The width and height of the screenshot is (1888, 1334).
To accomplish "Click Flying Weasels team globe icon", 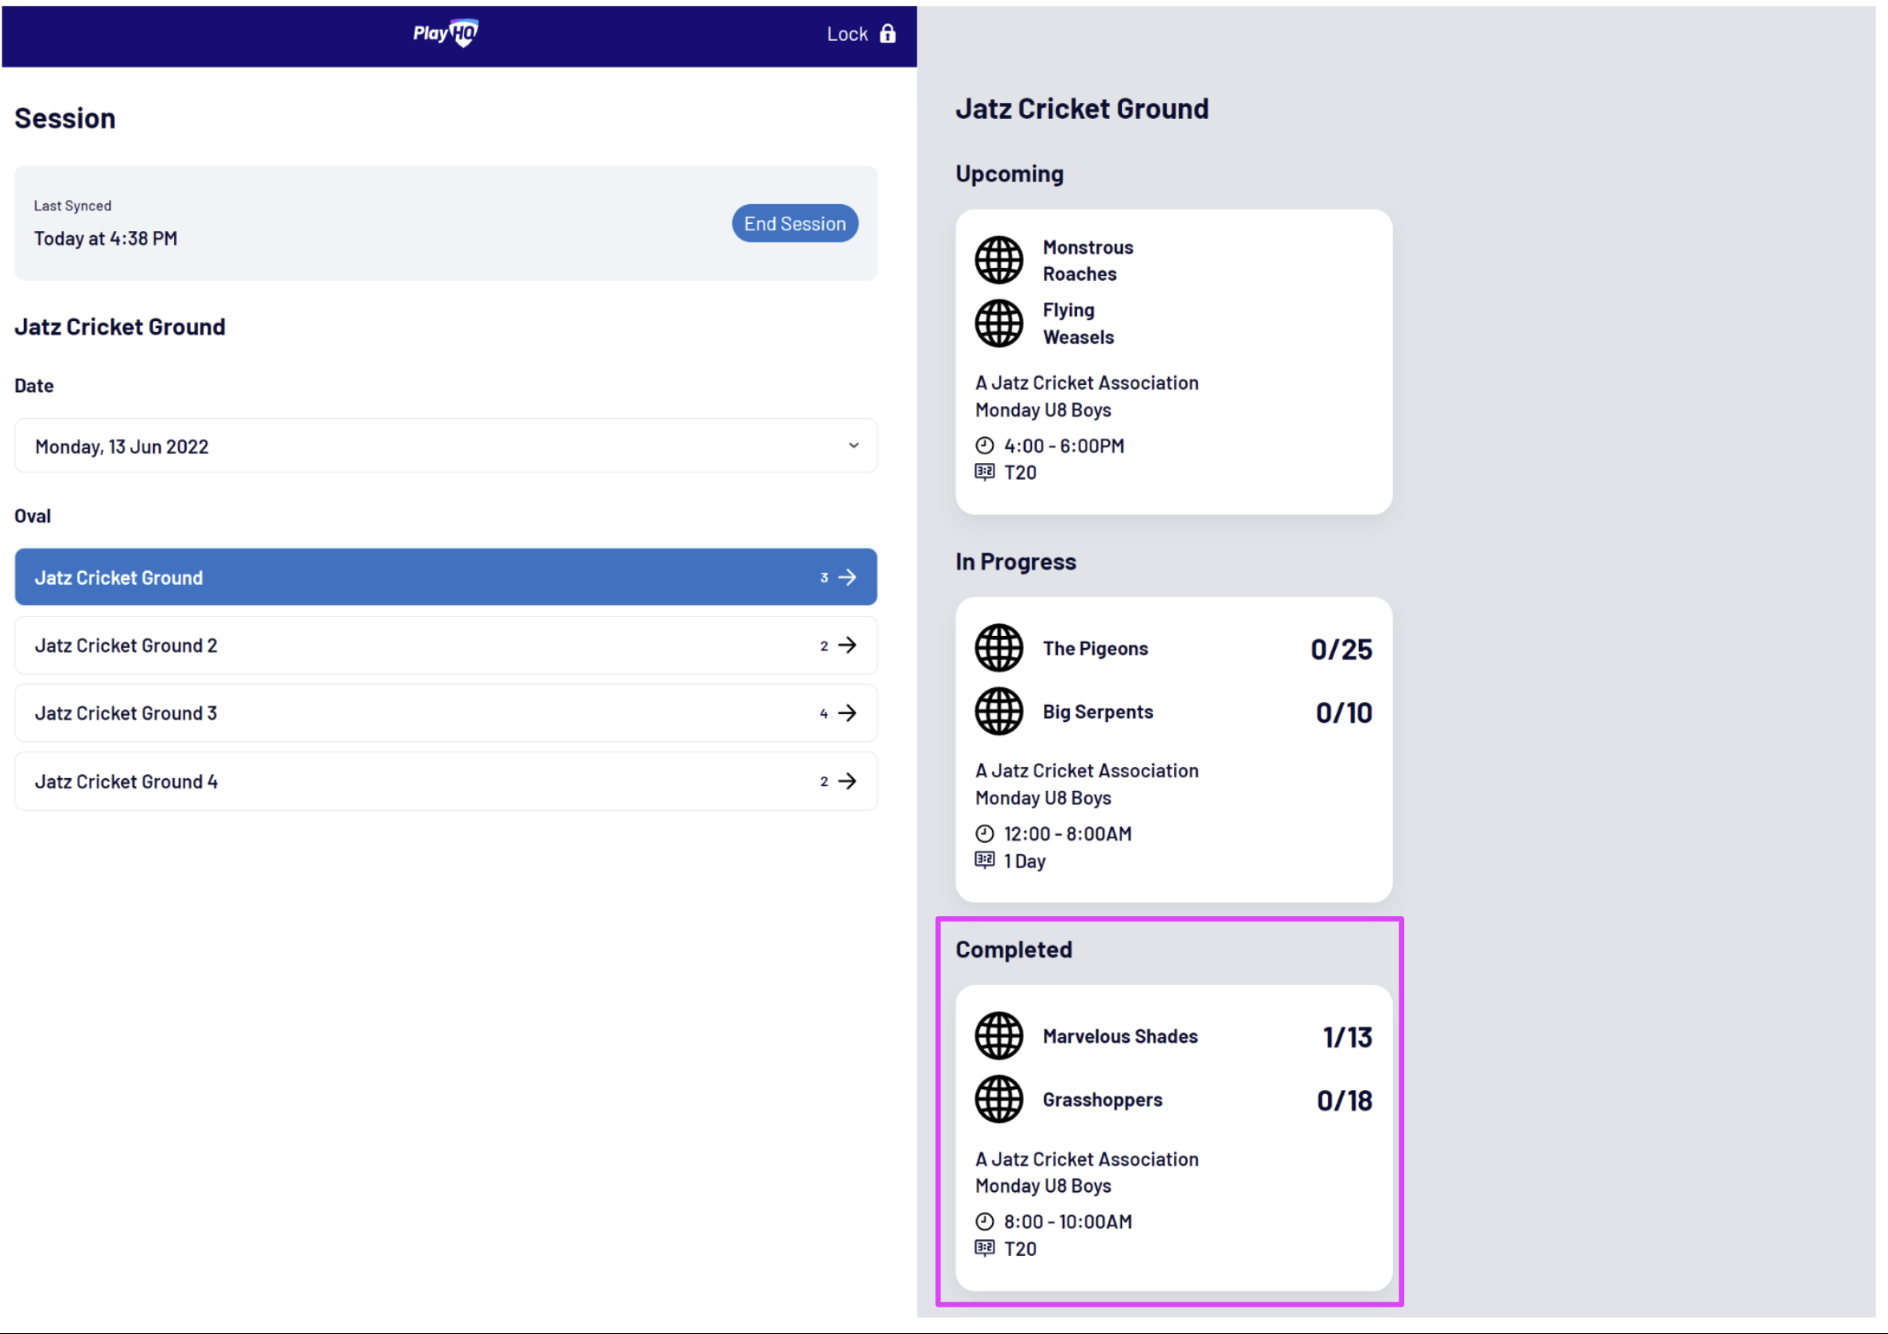I will (999, 323).
